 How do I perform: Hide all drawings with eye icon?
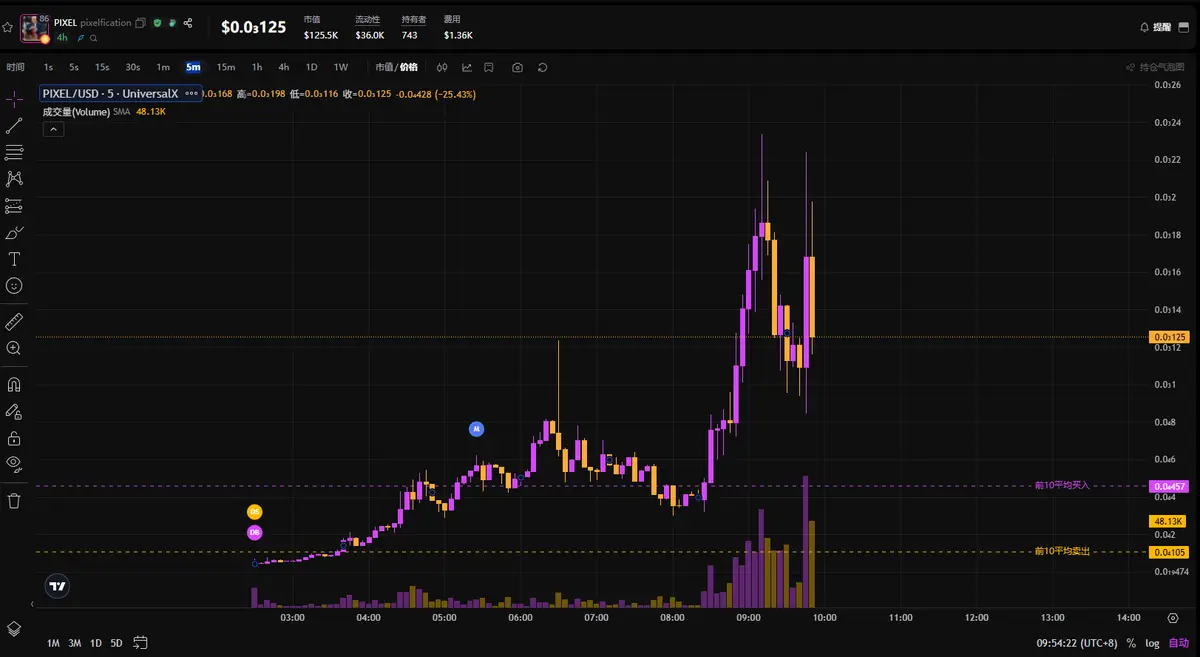point(14,463)
